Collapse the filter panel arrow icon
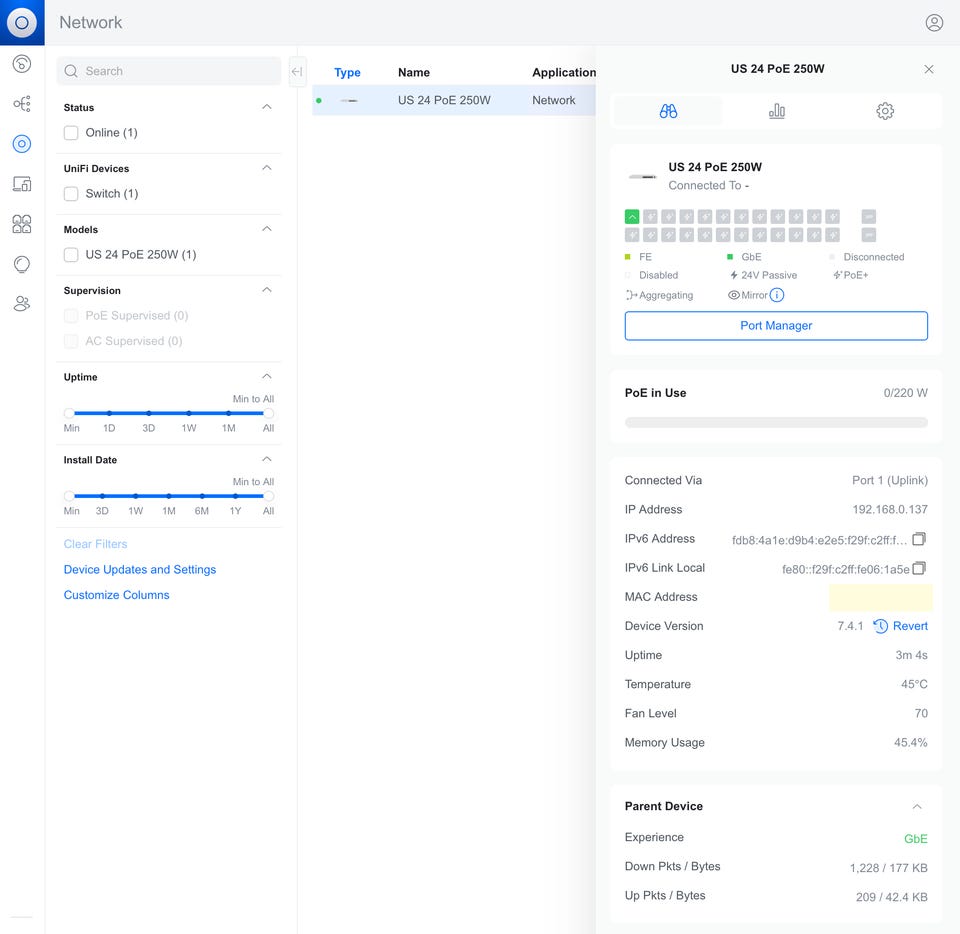Image resolution: width=960 pixels, height=934 pixels. coord(297,72)
